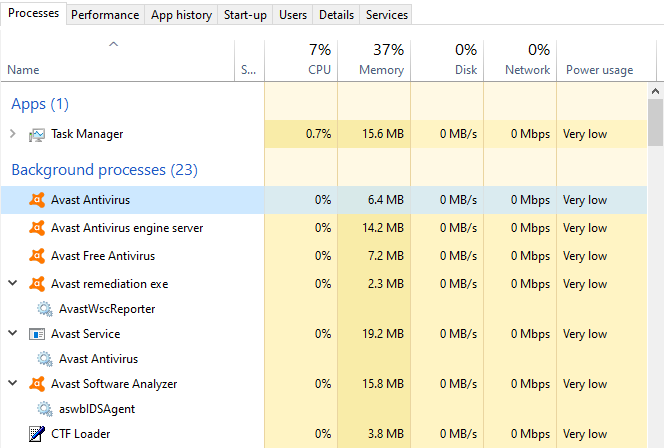This screenshot has height=448, width=664.
Task: Click the aswbIDSAgent gear icon
Action: pos(45,409)
